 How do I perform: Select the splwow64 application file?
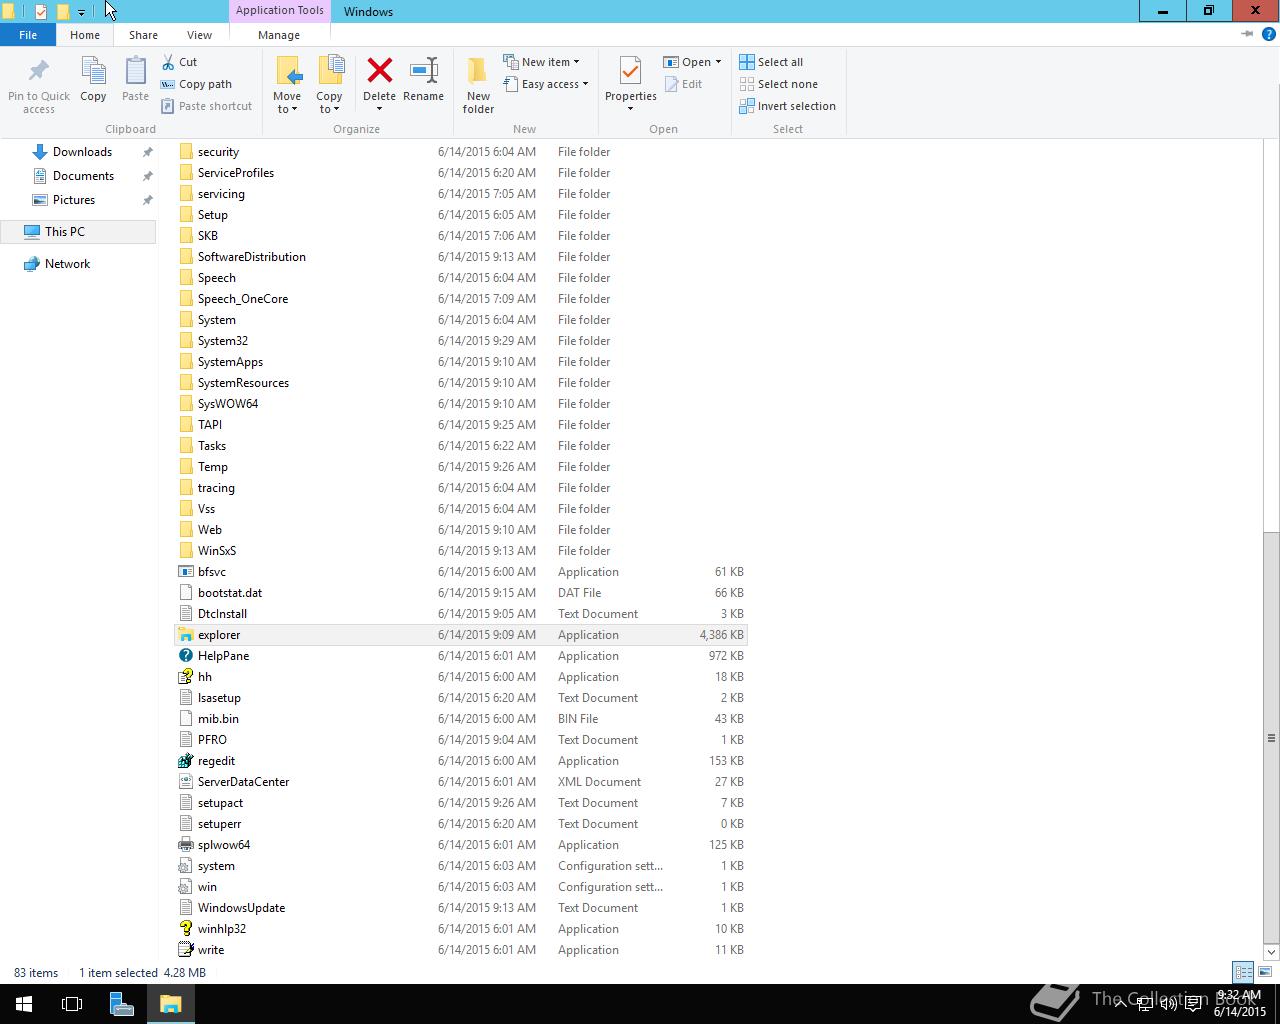[x=461, y=845]
